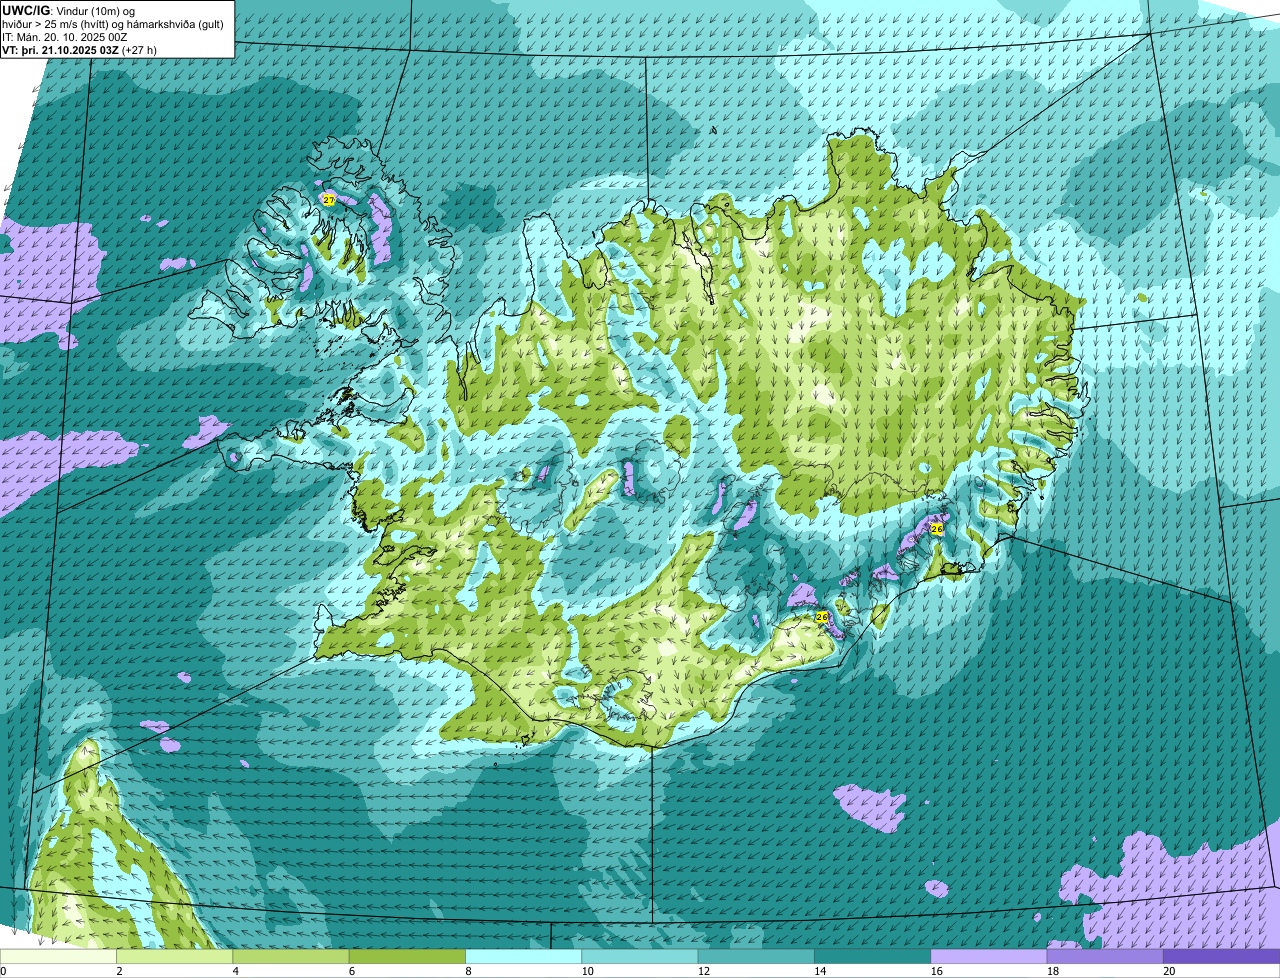
Task: Click the dark teal 14–16 m/s legend swatch
Action: click(872, 957)
